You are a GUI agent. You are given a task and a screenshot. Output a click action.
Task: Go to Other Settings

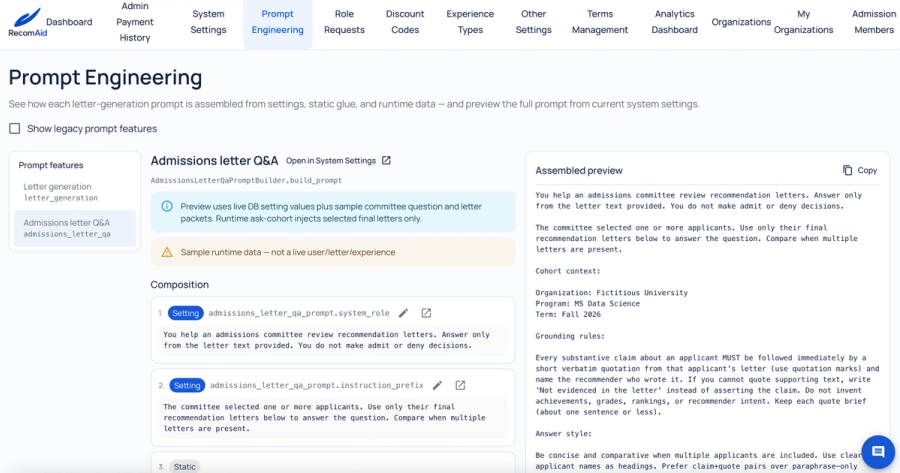(533, 22)
